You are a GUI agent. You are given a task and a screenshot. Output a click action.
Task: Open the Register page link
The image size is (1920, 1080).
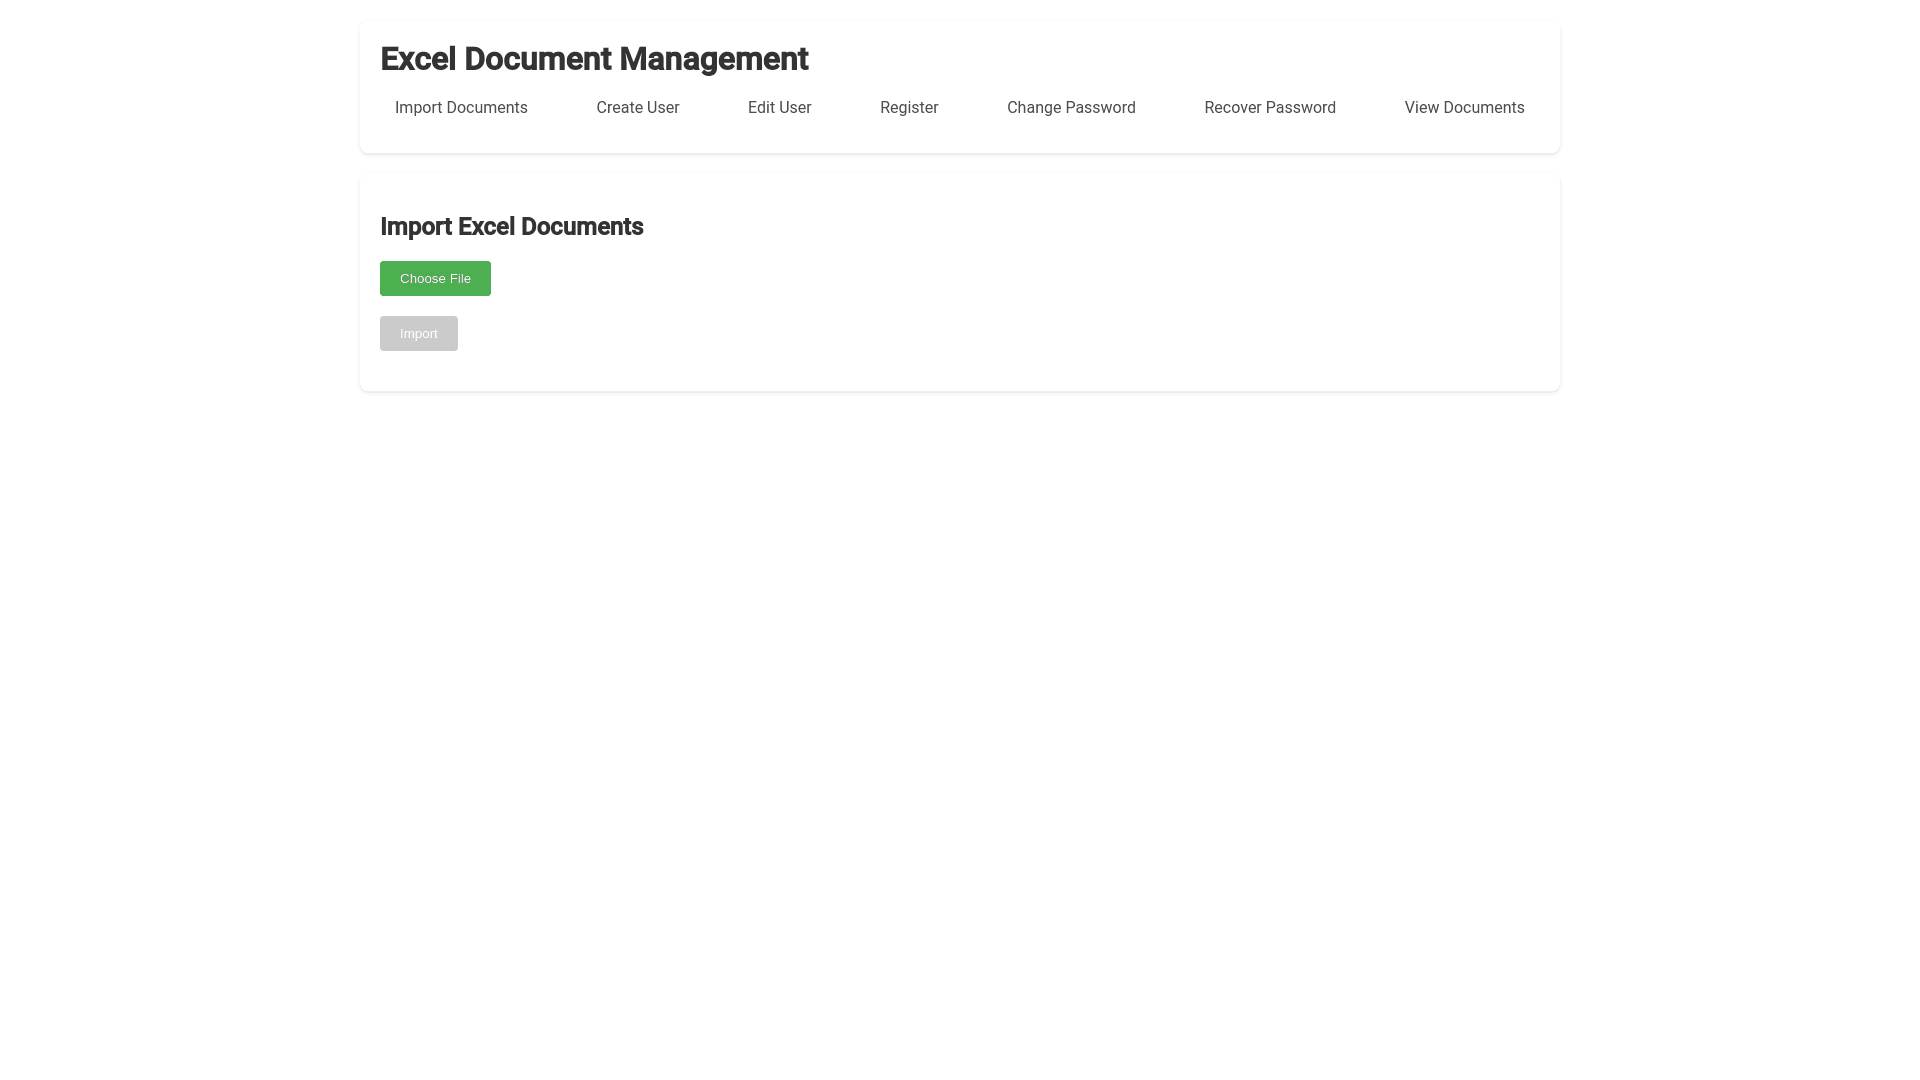pyautogui.click(x=908, y=108)
